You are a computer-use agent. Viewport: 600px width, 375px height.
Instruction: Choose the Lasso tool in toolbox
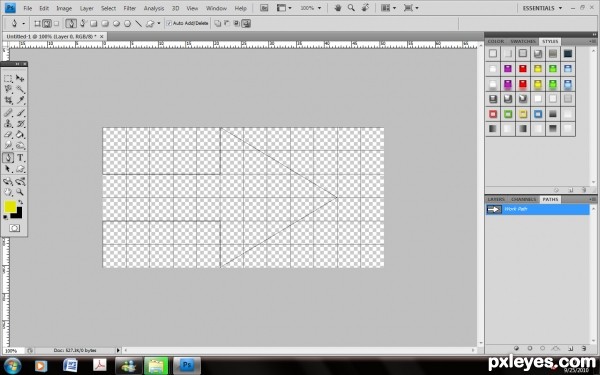(8, 90)
